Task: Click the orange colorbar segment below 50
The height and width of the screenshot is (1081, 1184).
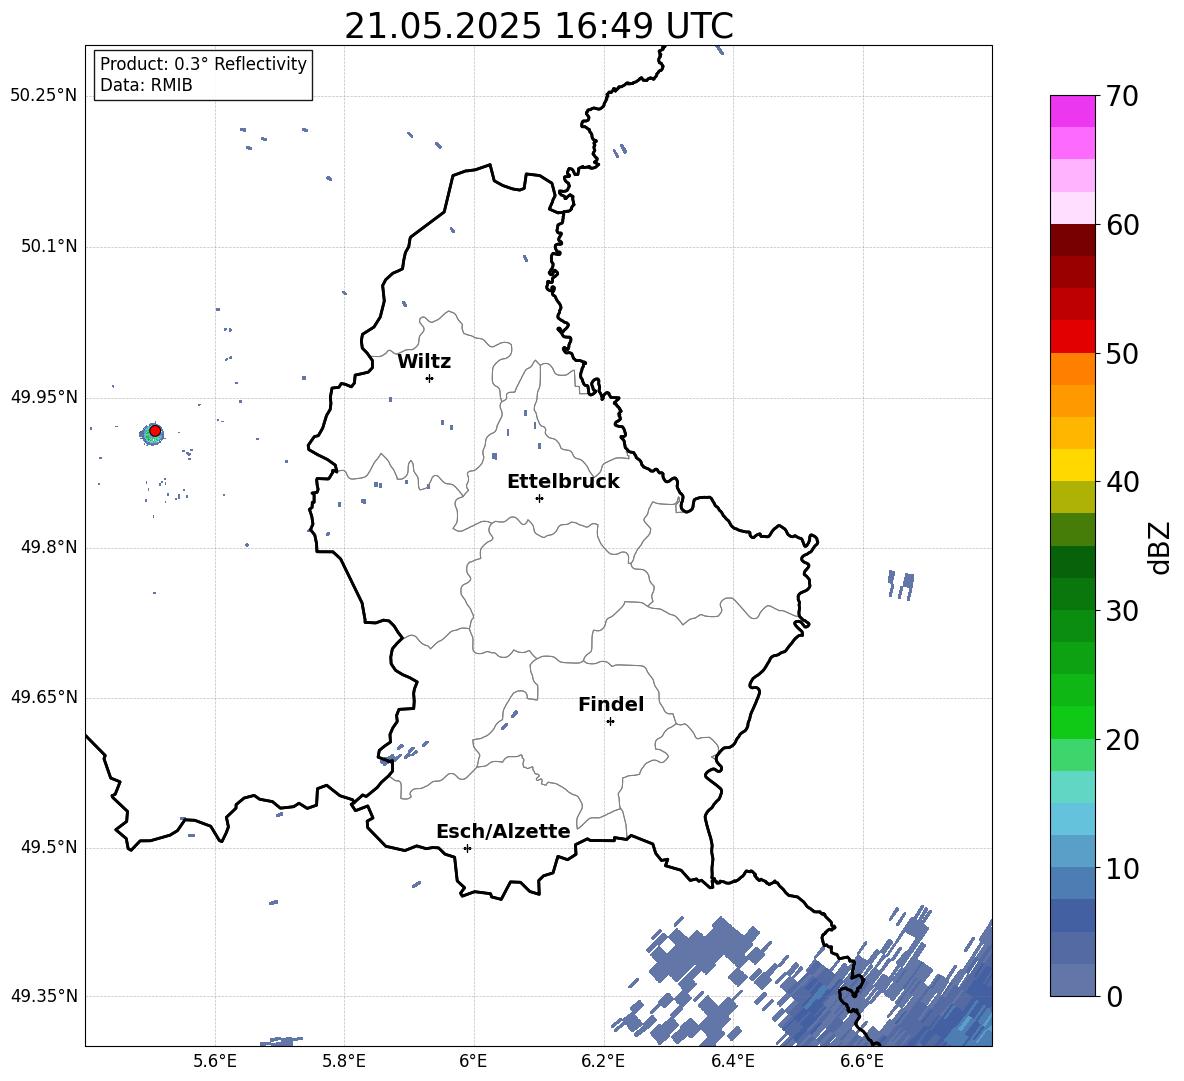Action: coord(1072,369)
